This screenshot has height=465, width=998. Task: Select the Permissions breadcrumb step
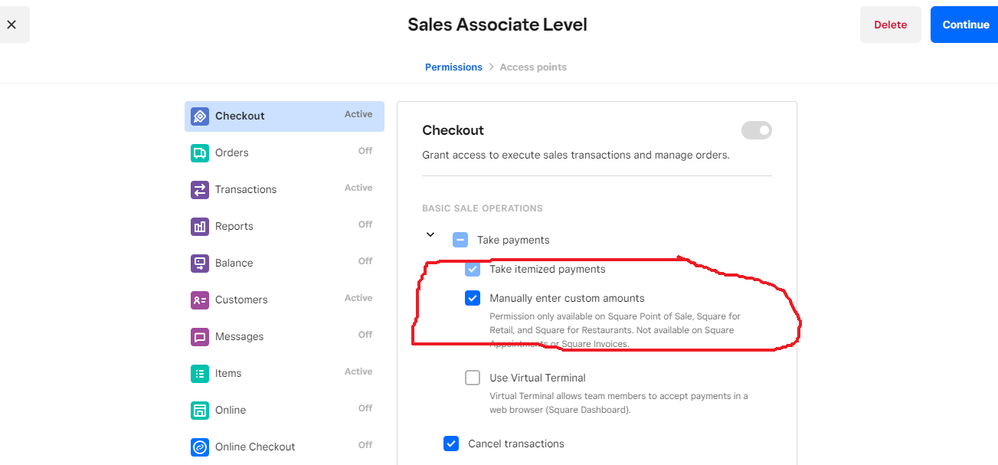tap(453, 67)
